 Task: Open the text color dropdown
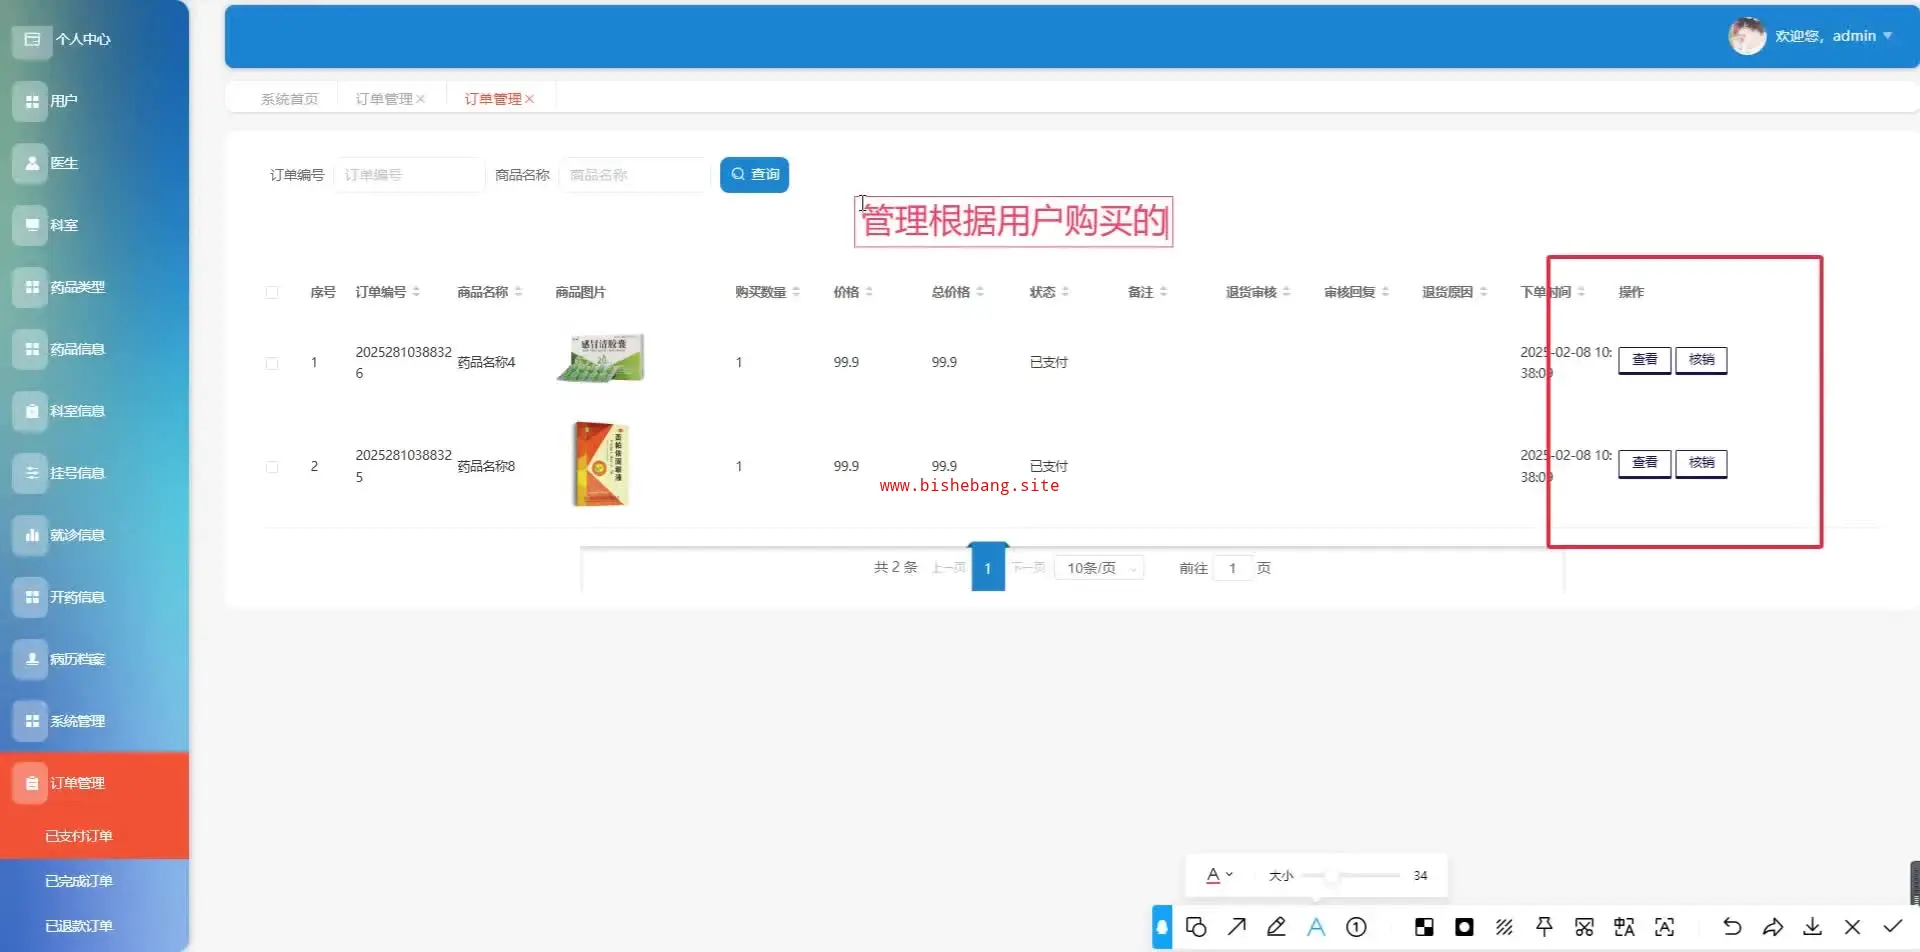point(1219,875)
